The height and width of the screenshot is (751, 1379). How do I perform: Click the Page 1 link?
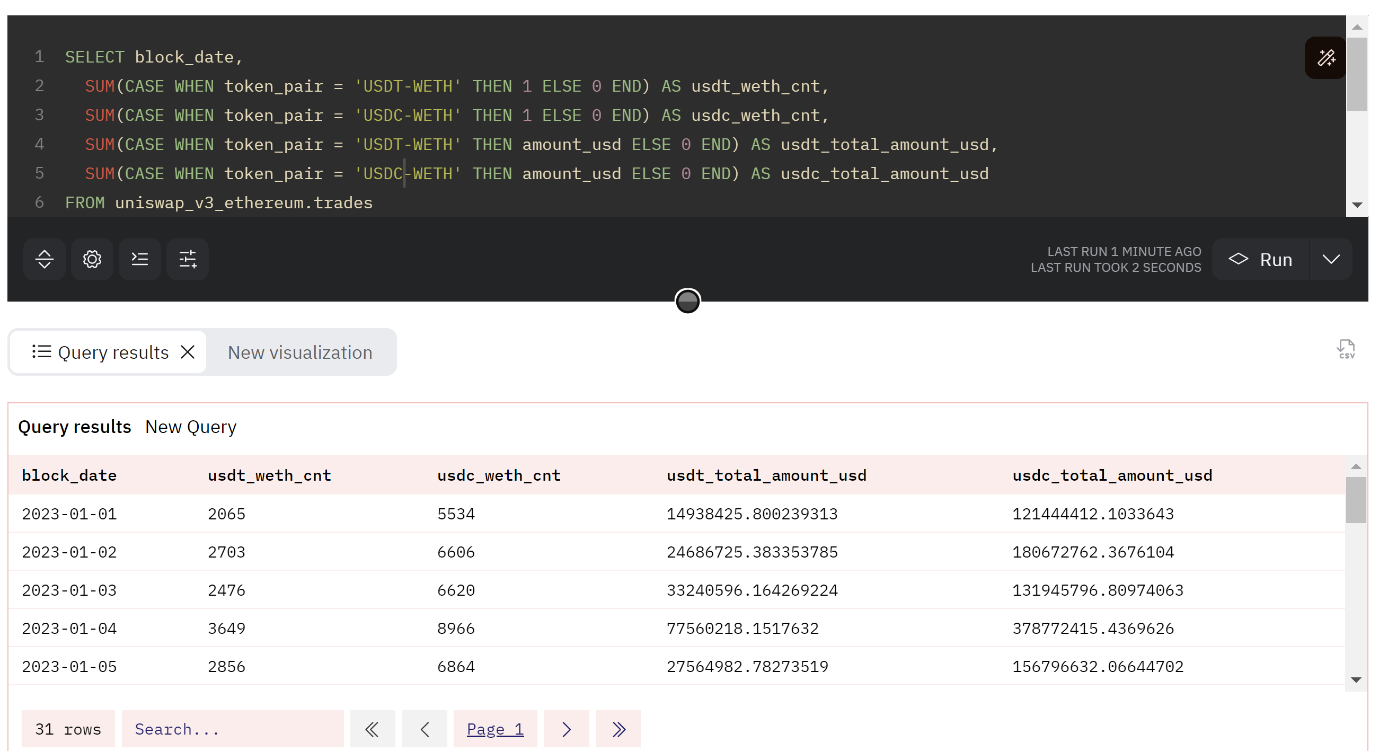[x=495, y=729]
